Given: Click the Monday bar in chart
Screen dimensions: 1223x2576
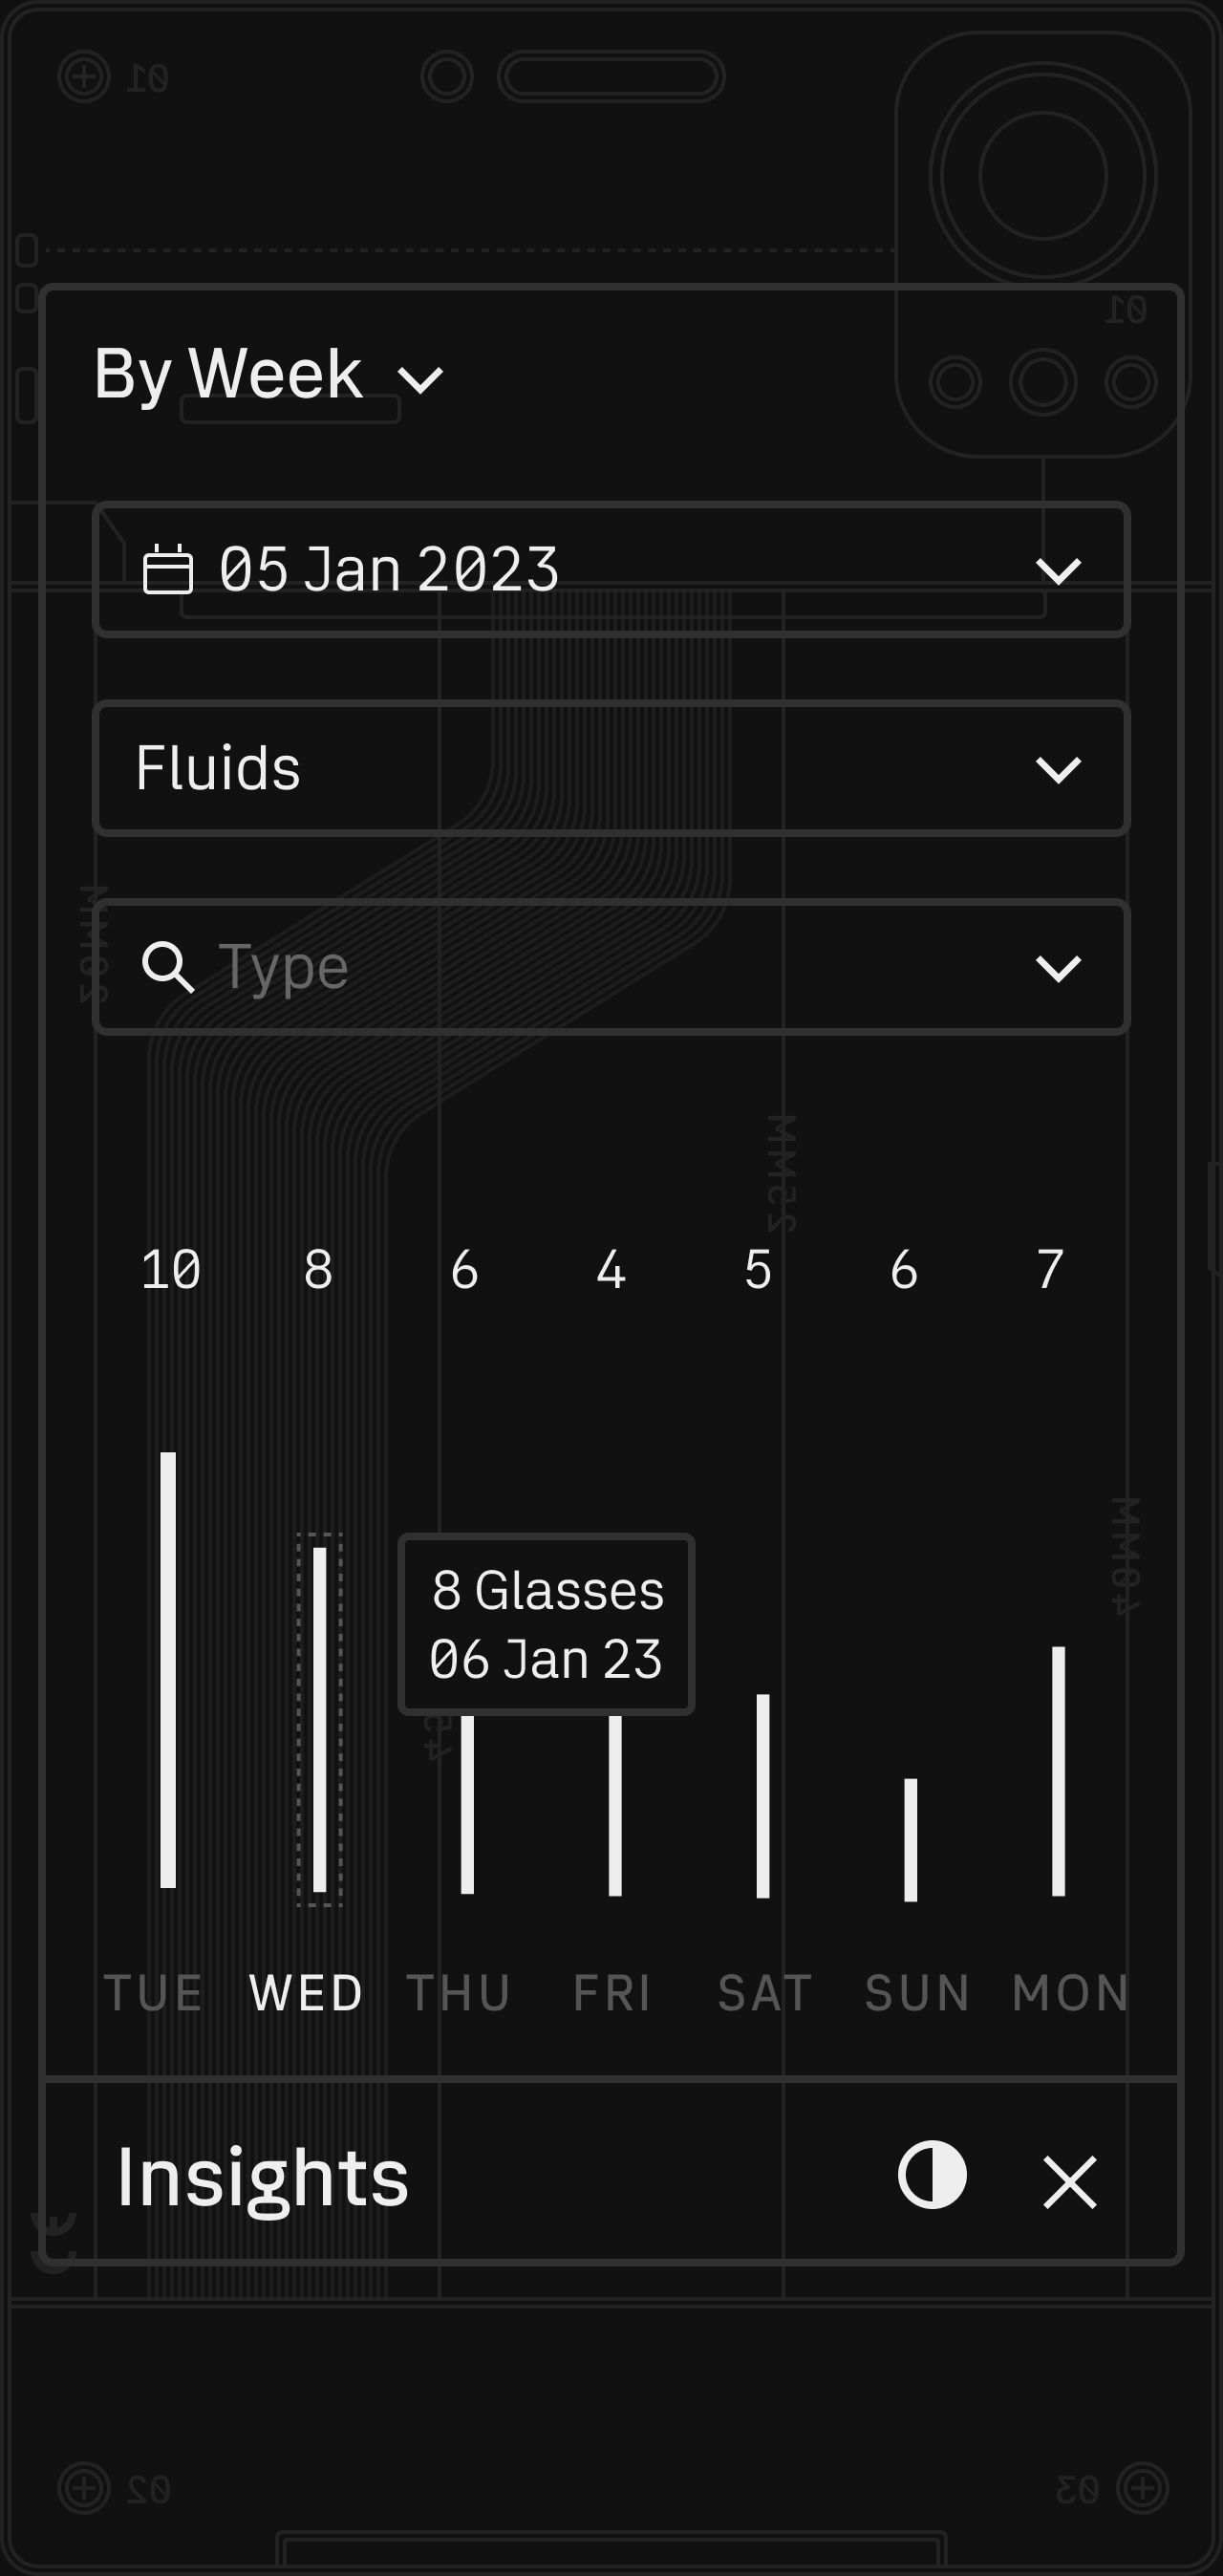Looking at the screenshot, I should 1058,1771.
